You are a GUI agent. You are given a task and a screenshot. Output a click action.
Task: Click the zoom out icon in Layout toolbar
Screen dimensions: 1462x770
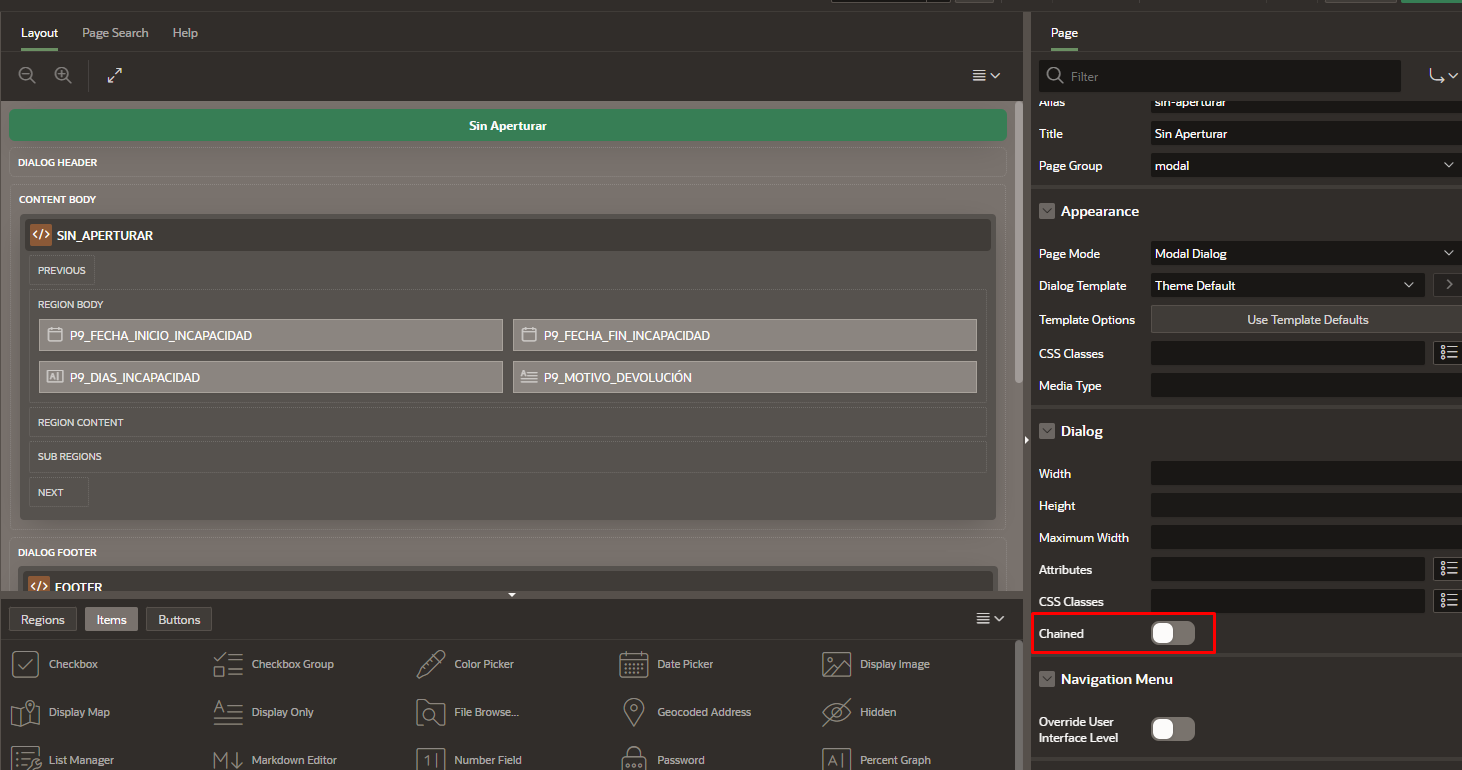point(27,75)
